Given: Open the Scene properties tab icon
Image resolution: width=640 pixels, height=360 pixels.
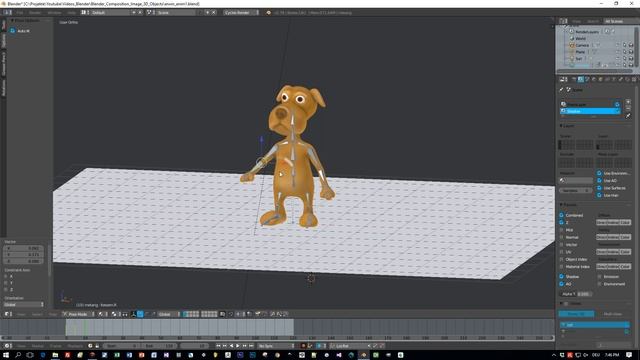Looking at the screenshot, I should (587, 80).
